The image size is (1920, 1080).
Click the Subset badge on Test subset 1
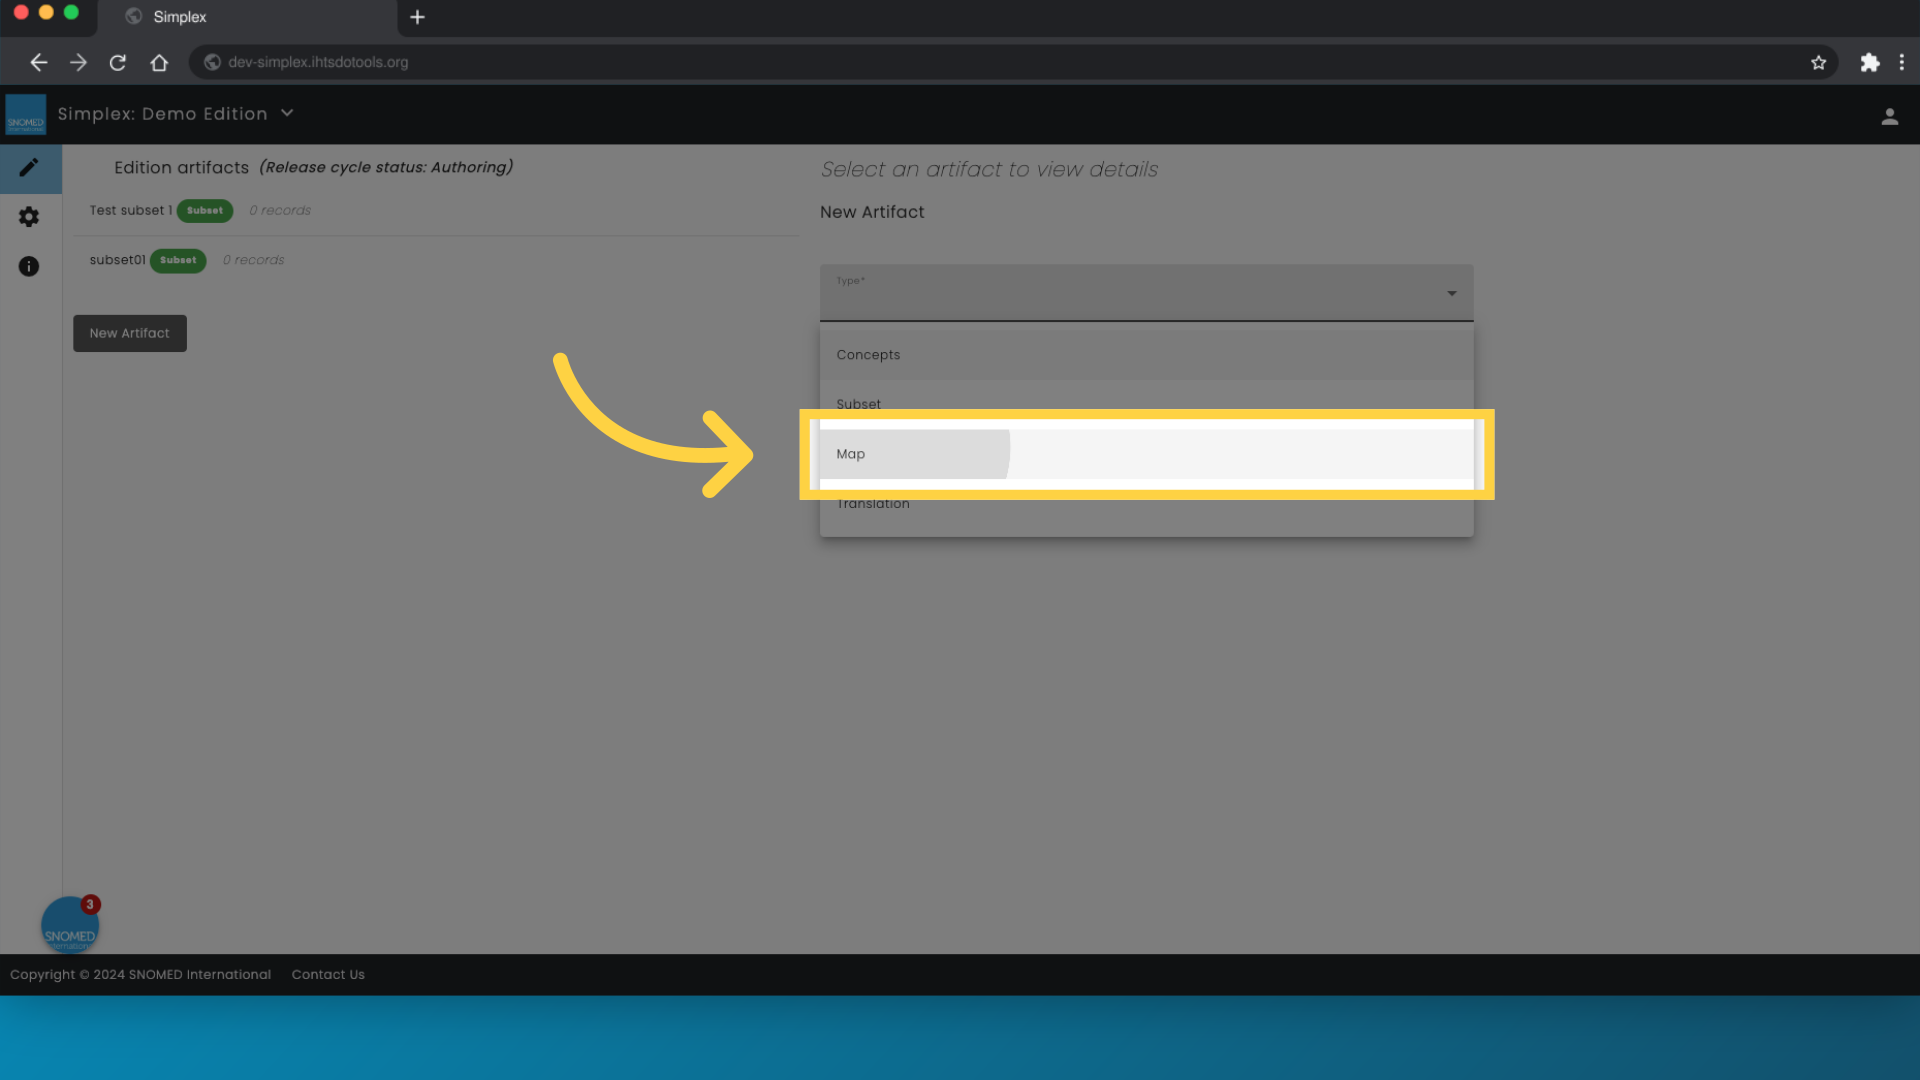pos(205,211)
